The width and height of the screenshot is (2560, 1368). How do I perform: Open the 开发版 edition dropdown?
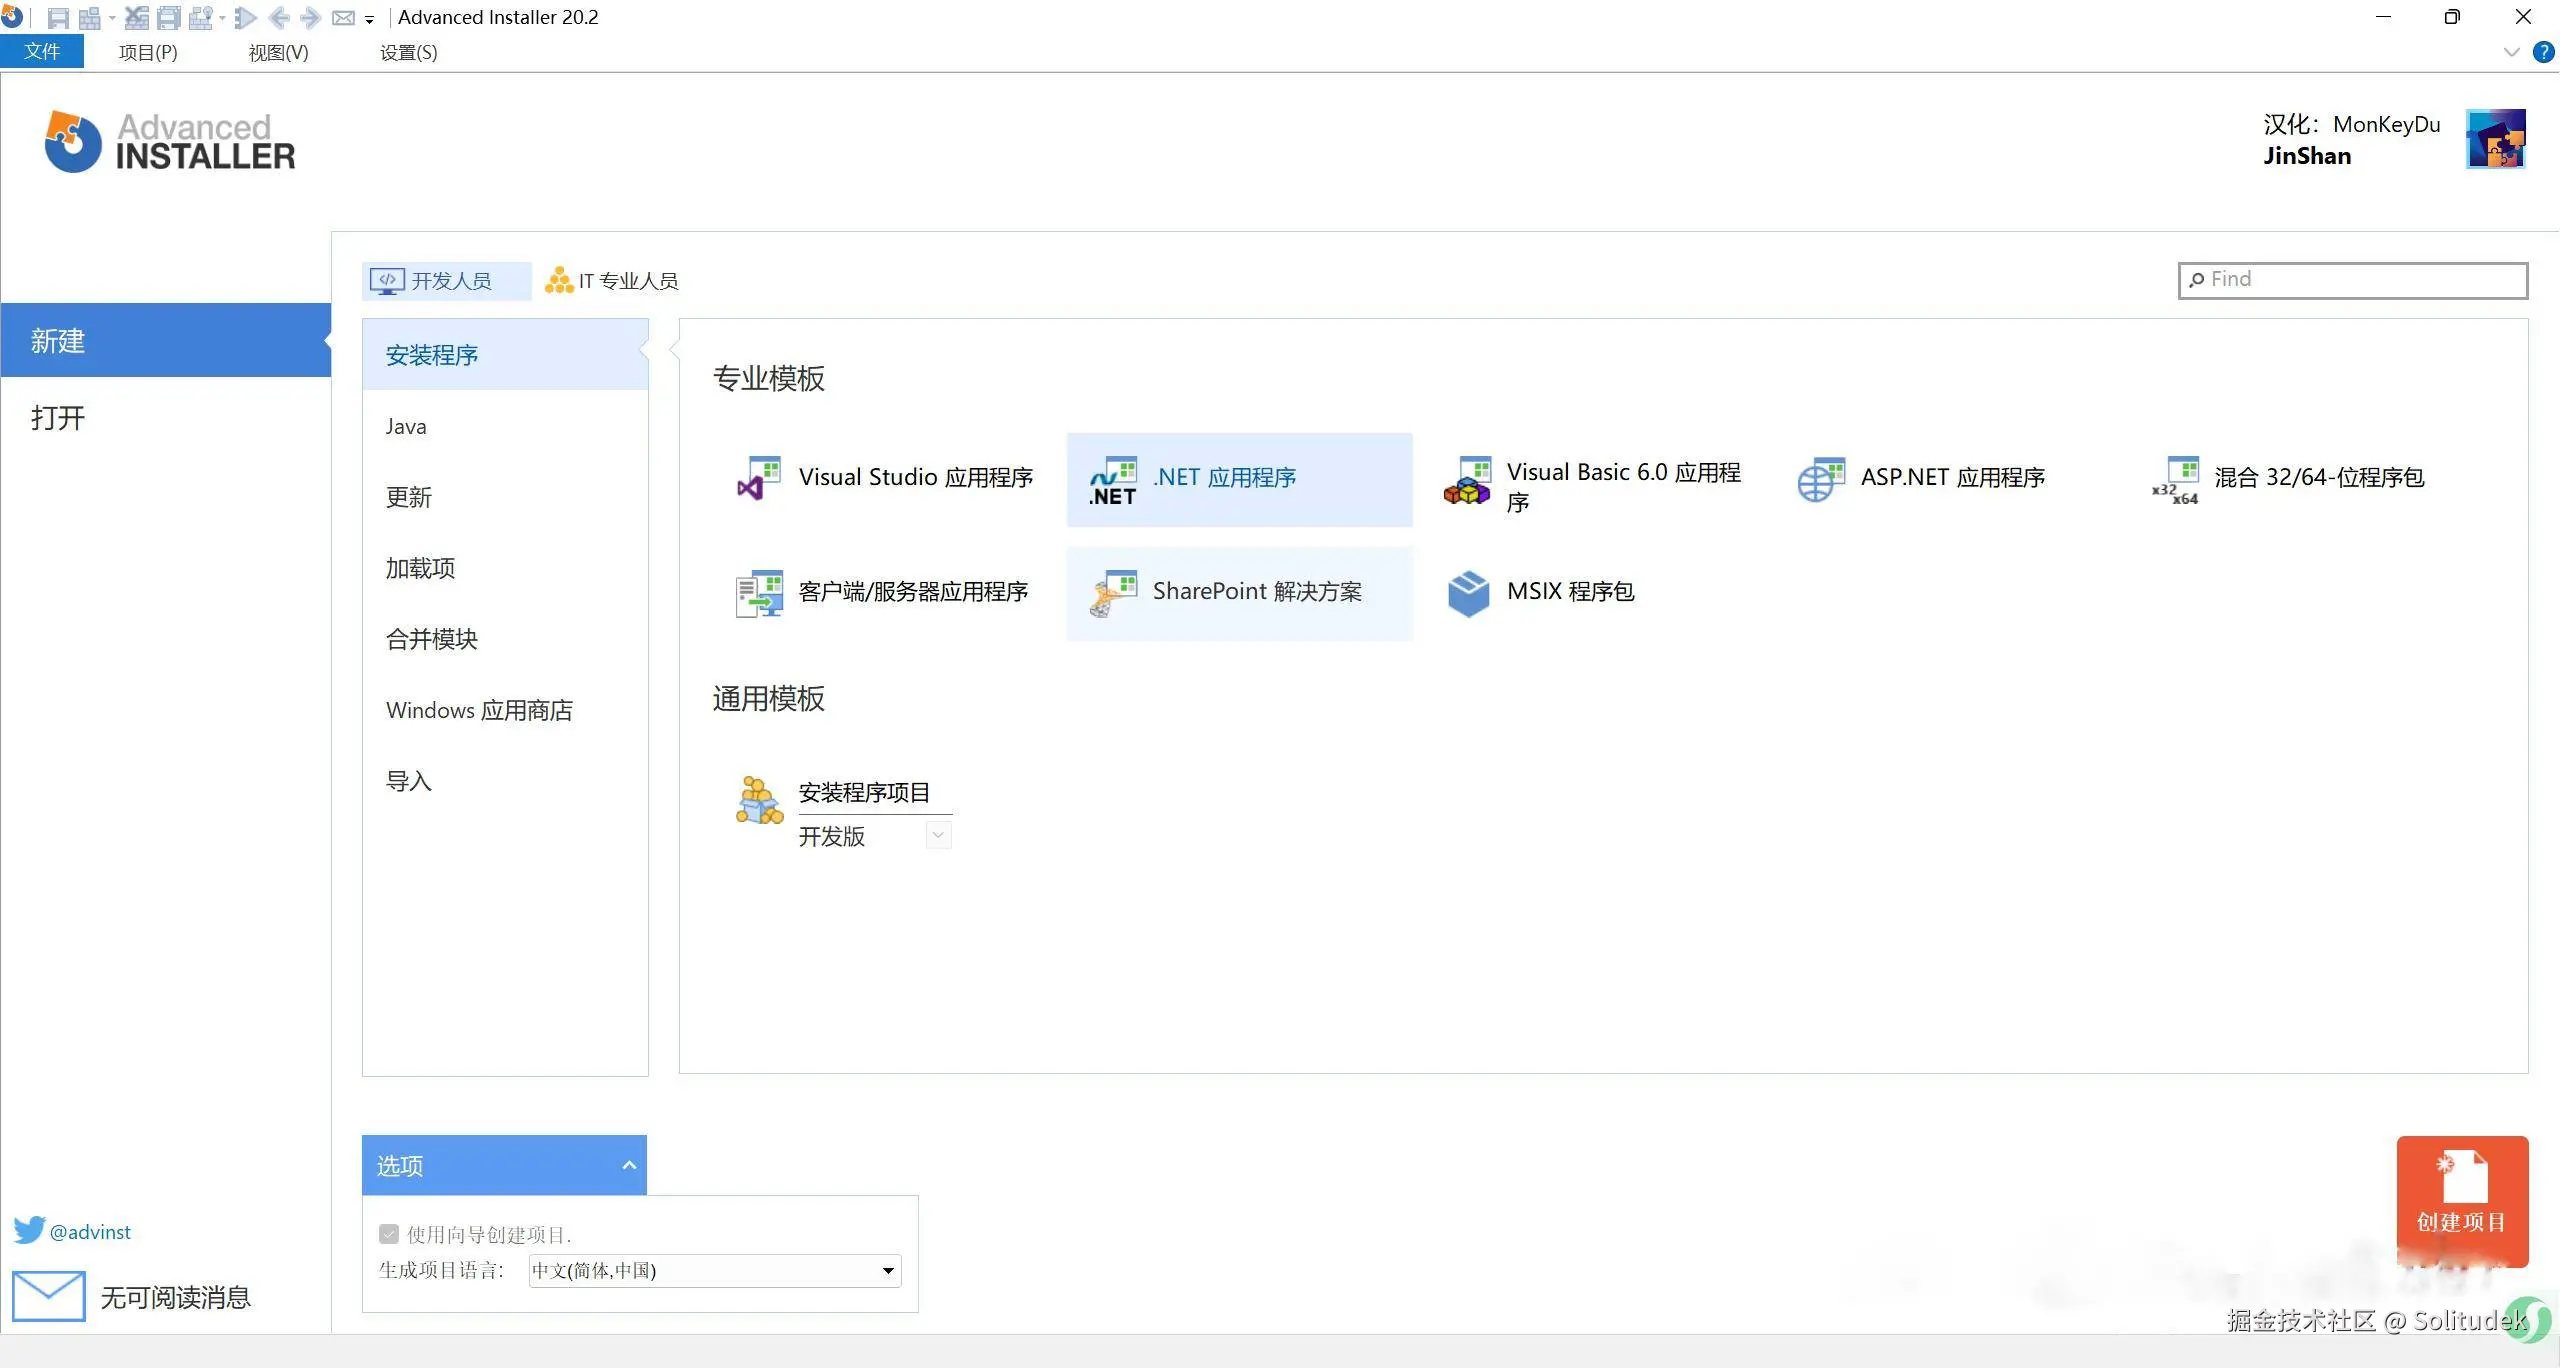click(x=938, y=835)
